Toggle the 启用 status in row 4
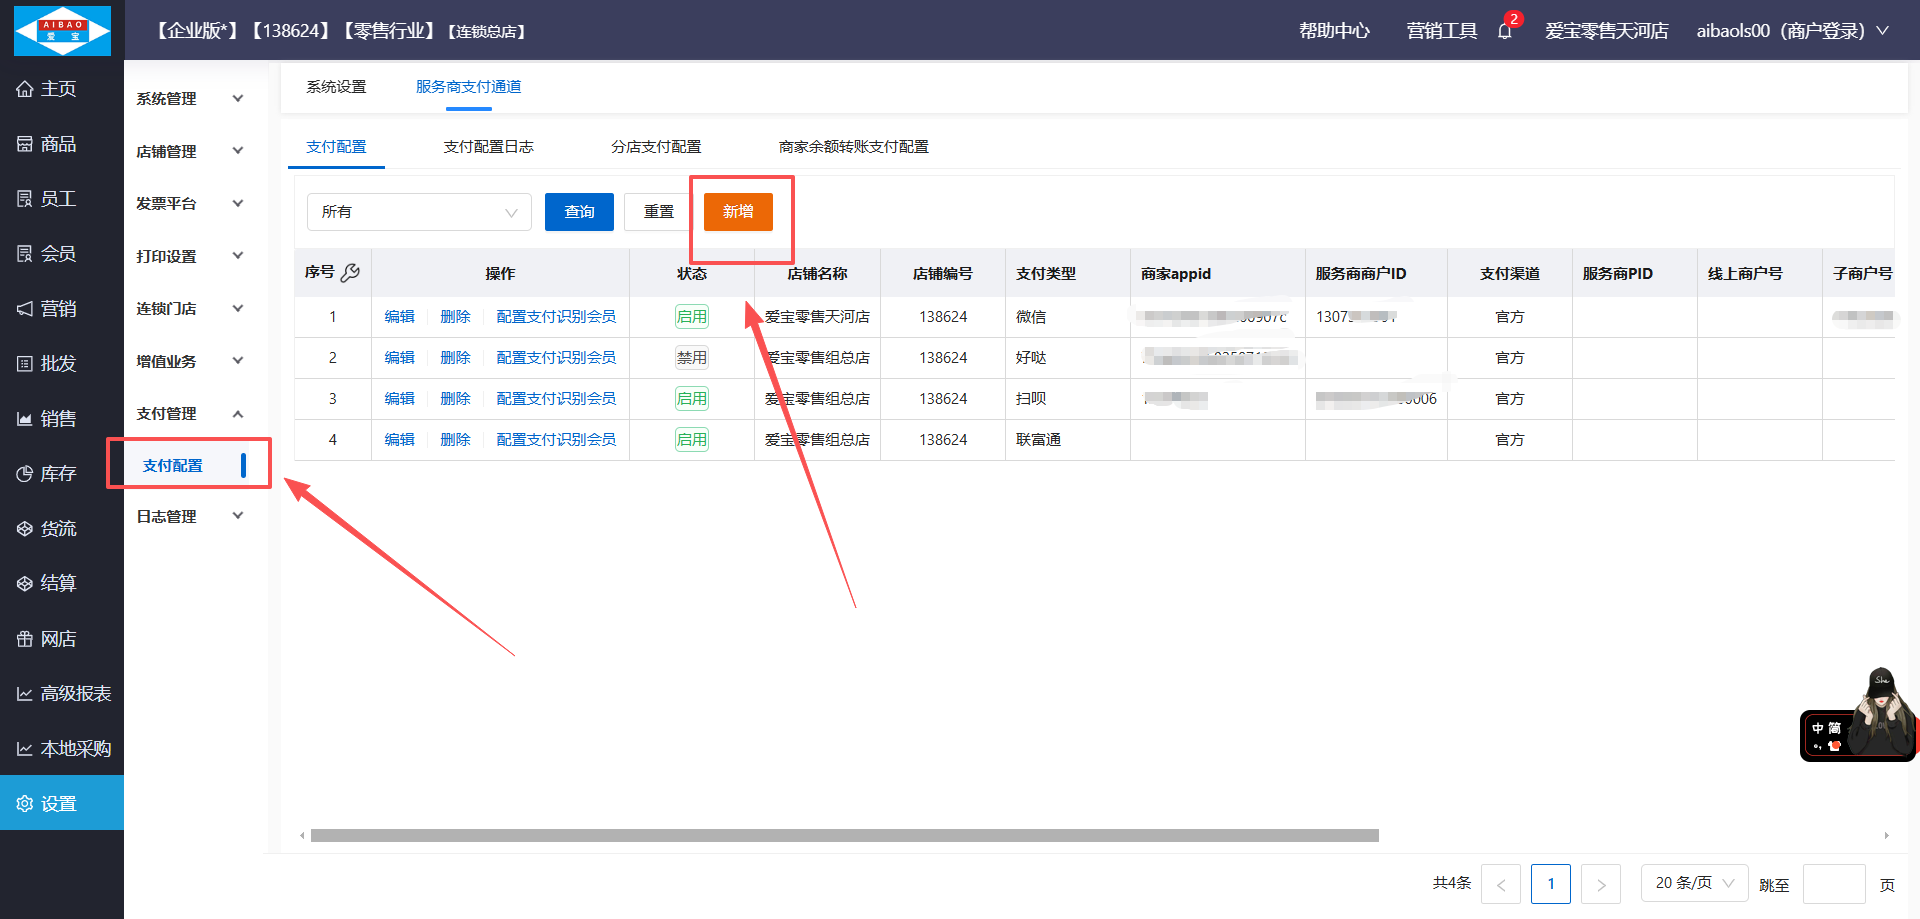The width and height of the screenshot is (1920, 919). tap(691, 440)
